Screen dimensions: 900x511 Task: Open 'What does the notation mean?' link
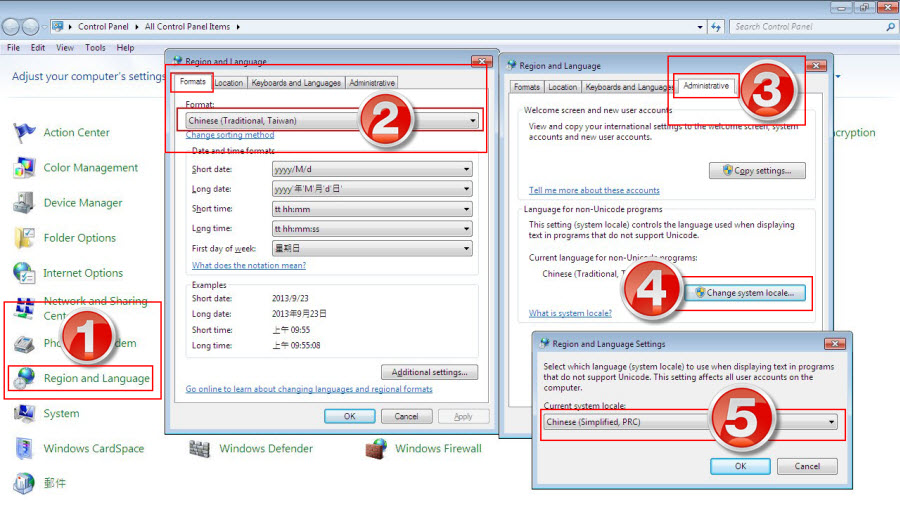coord(249,266)
